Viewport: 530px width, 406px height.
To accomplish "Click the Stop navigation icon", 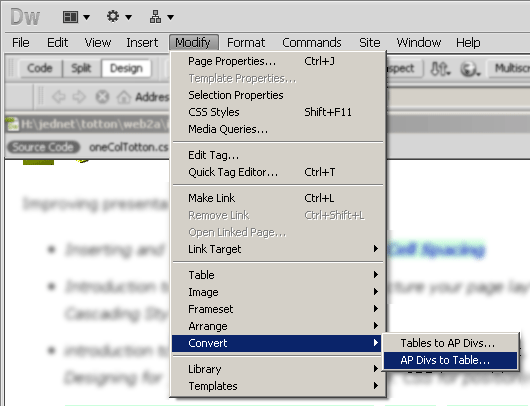I will tap(102, 97).
